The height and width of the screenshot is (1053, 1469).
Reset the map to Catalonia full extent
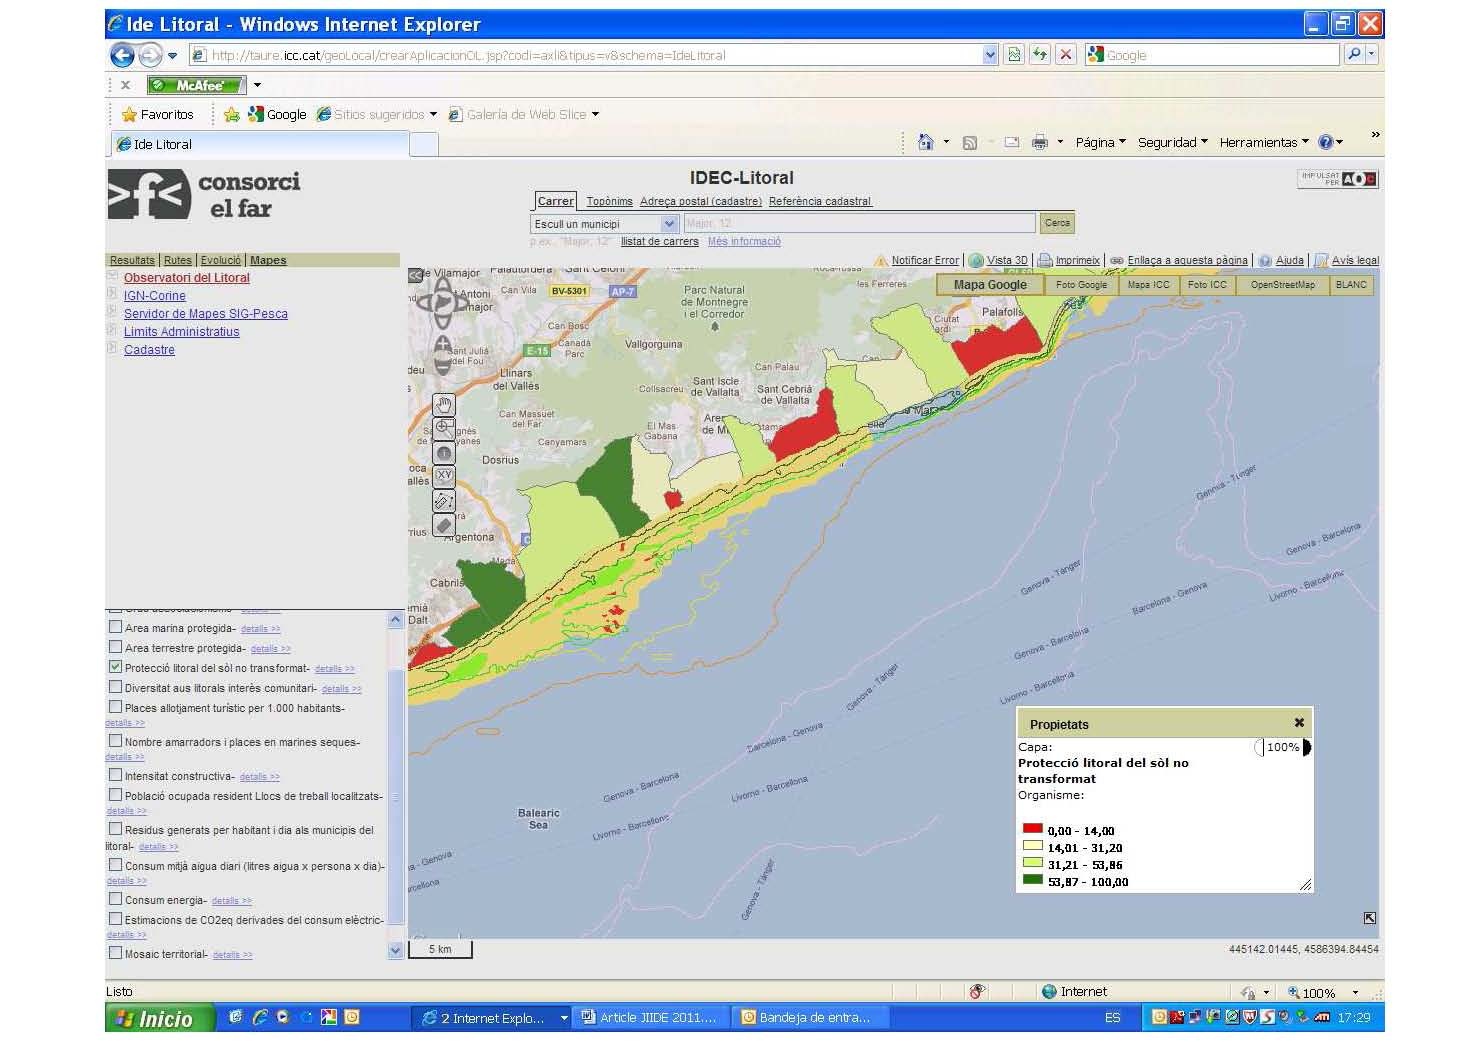(442, 302)
